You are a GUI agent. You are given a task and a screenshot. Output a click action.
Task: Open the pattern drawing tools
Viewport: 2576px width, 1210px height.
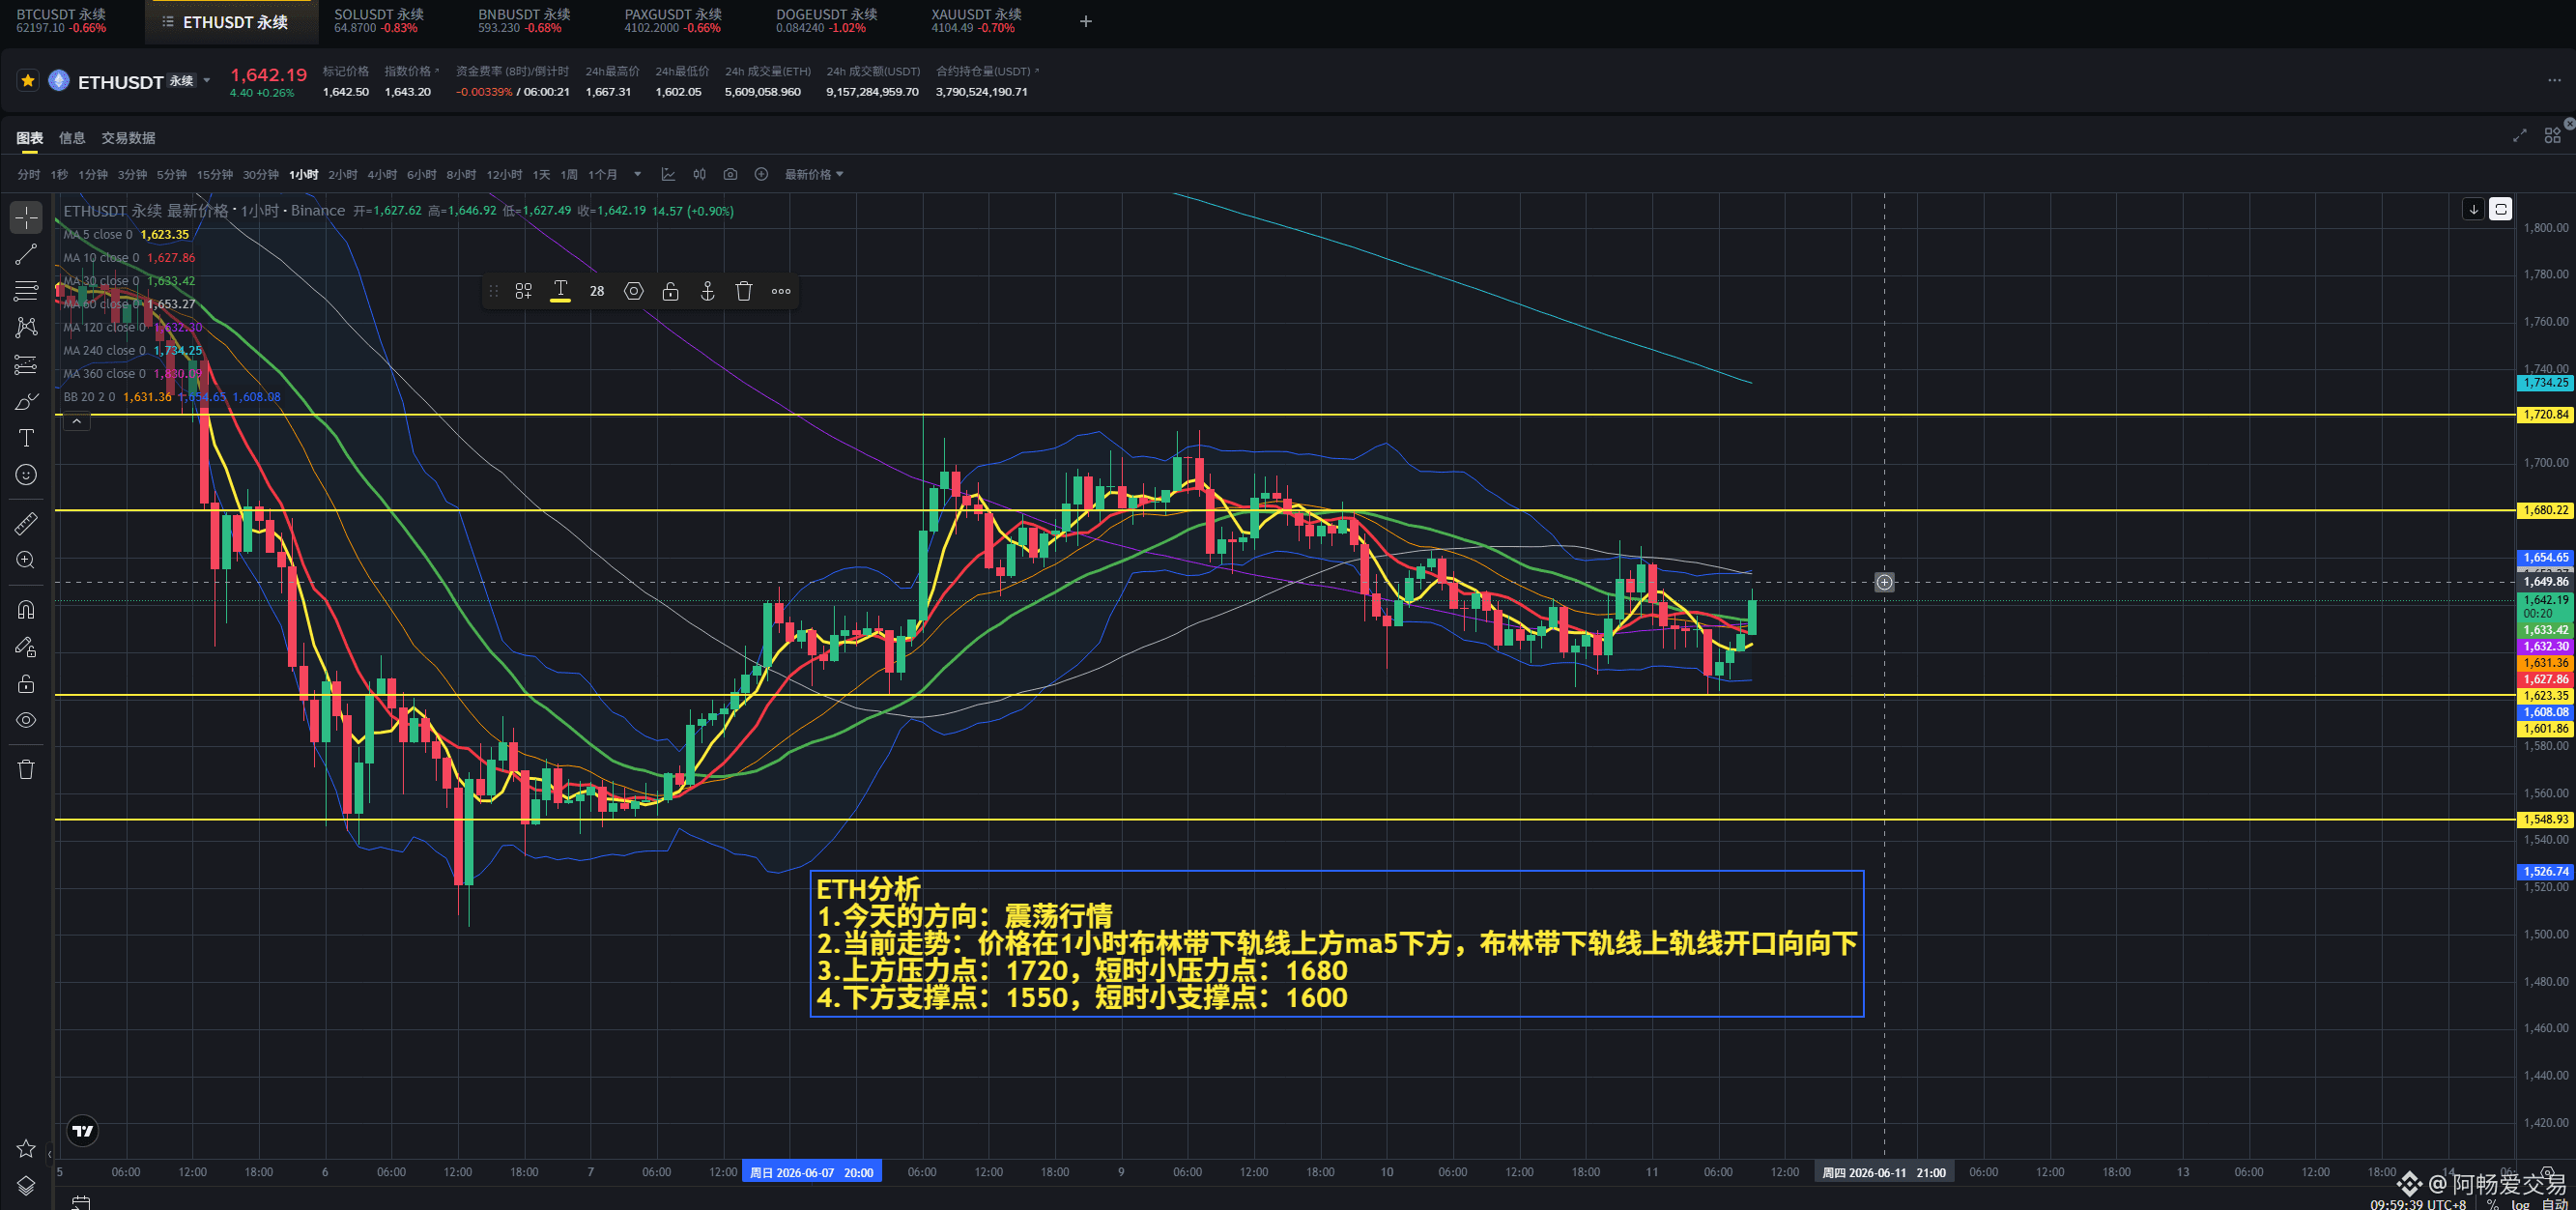point(26,327)
